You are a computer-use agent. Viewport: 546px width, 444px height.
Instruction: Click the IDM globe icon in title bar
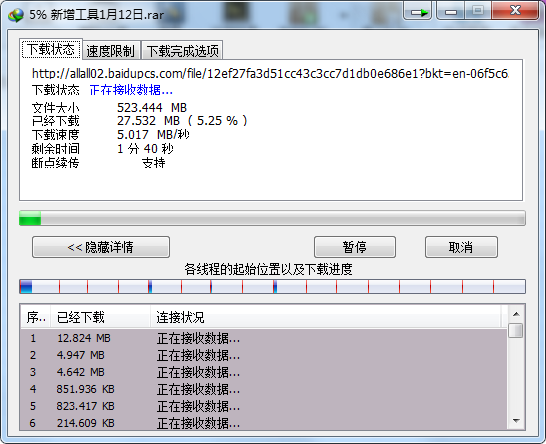click(16, 15)
